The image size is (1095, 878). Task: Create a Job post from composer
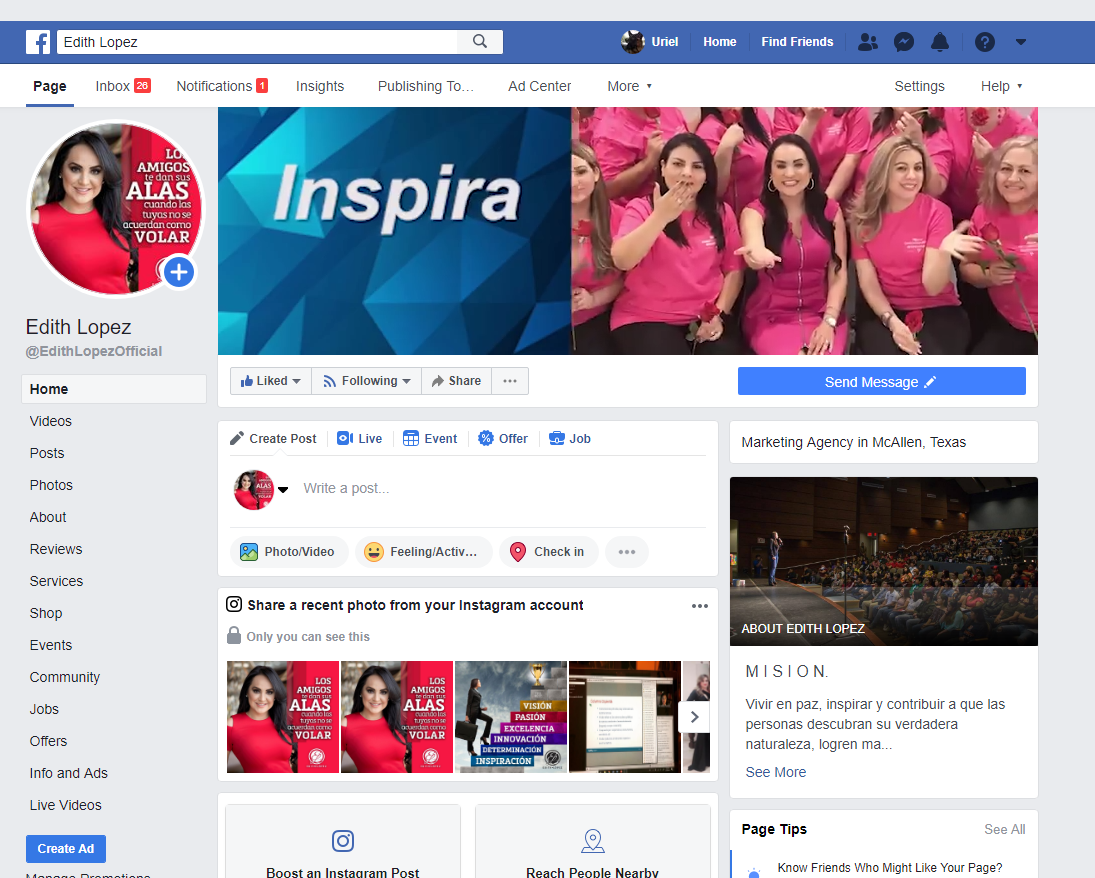click(570, 439)
